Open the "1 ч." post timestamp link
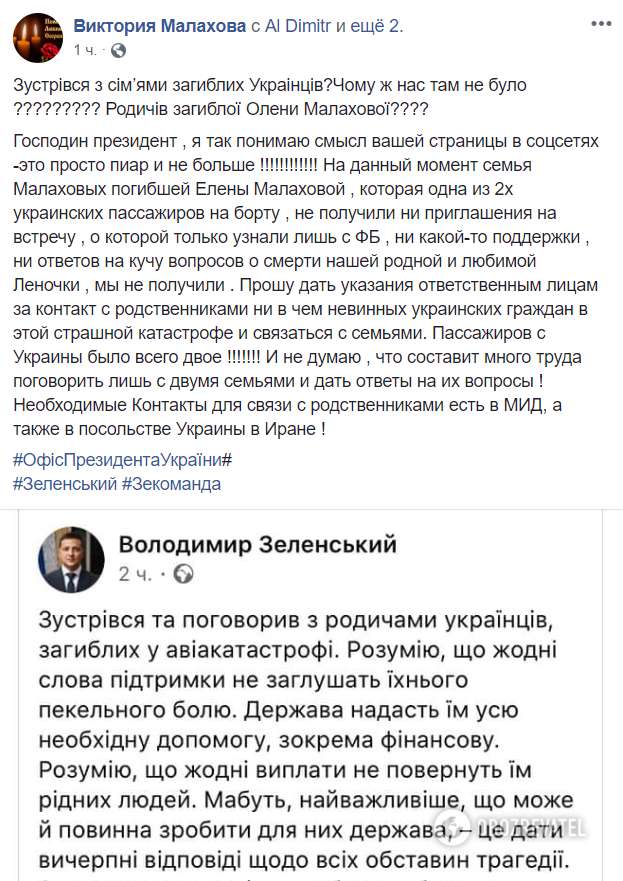The width and height of the screenshot is (623, 881). pos(89,50)
